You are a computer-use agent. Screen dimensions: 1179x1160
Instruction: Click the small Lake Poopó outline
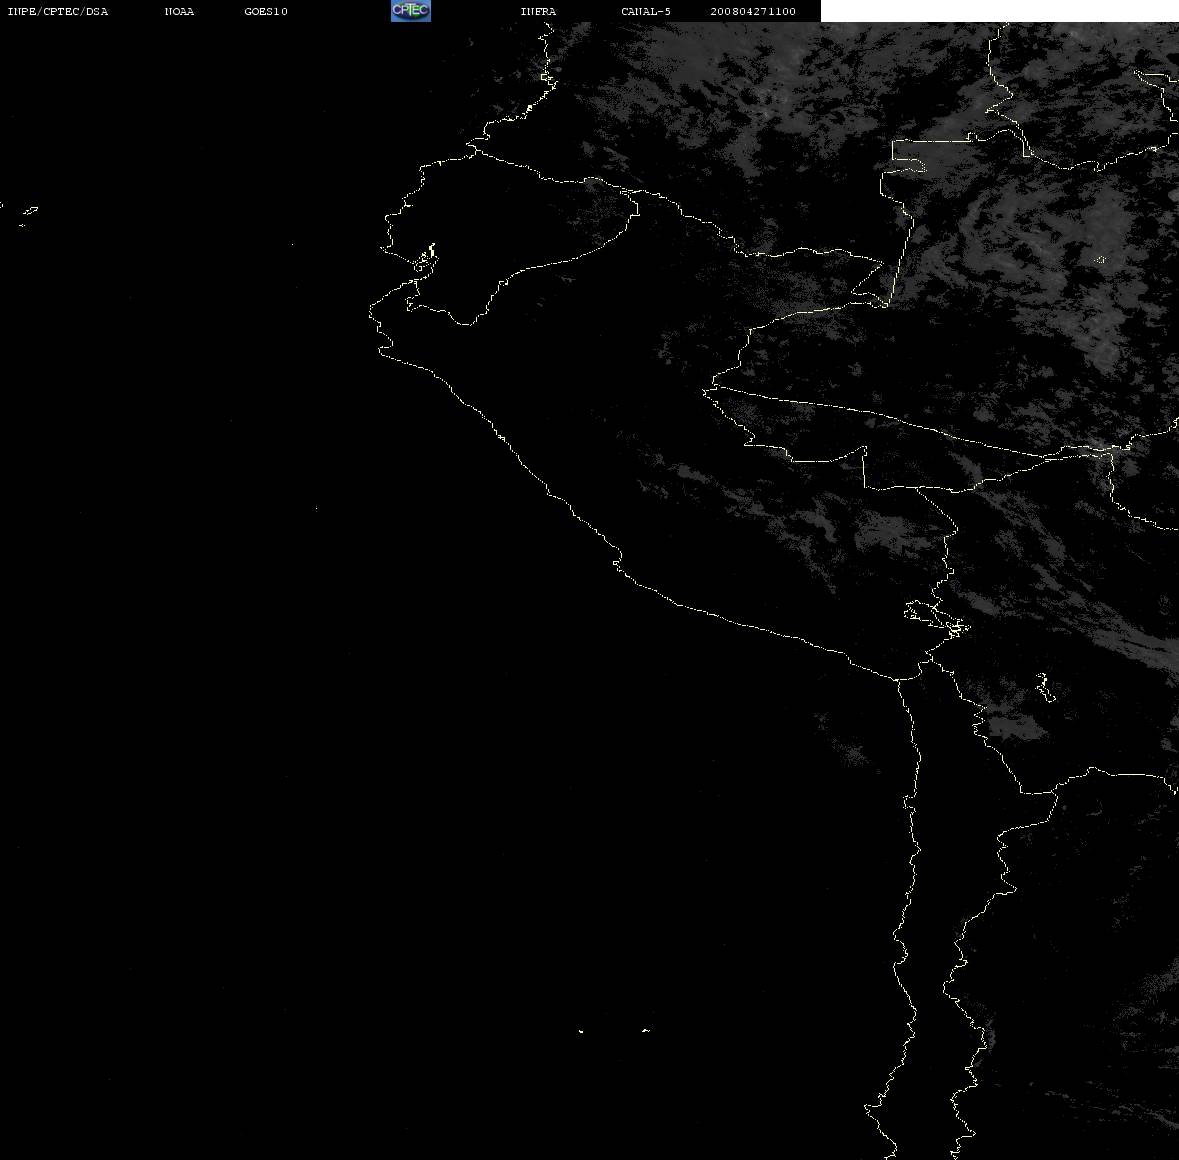point(1044,687)
